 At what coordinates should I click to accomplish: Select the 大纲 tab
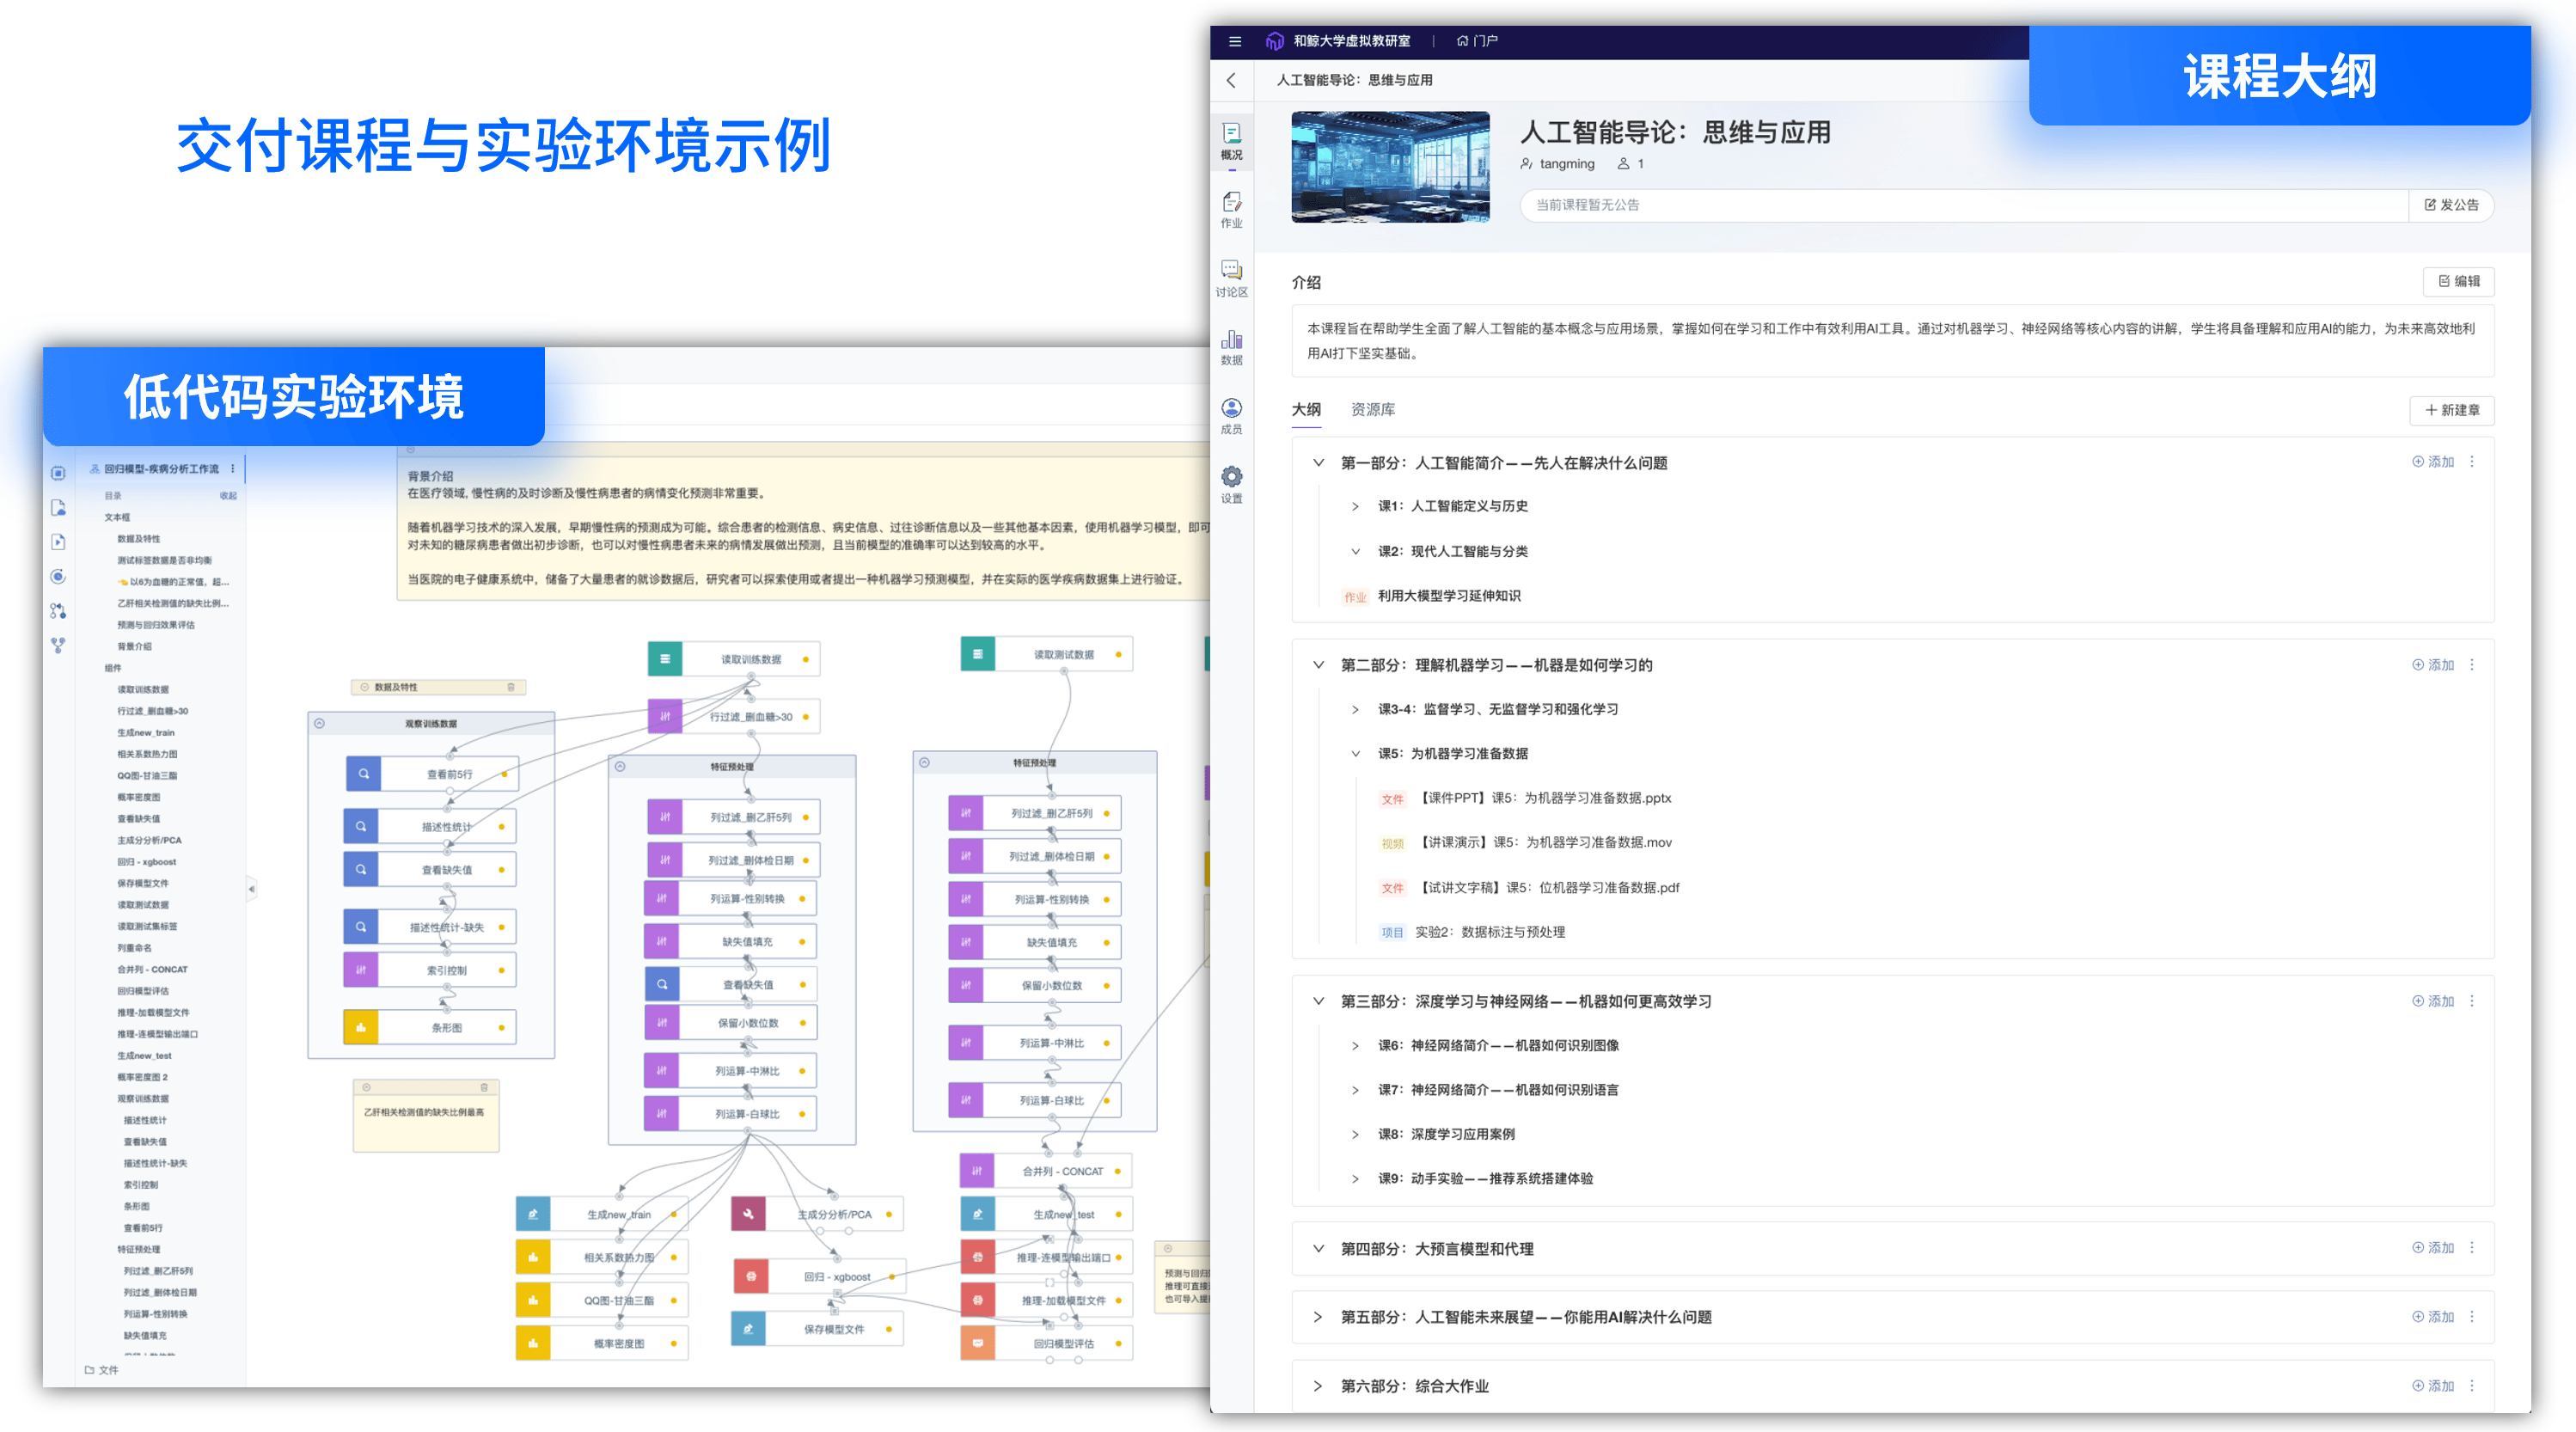[x=1307, y=409]
